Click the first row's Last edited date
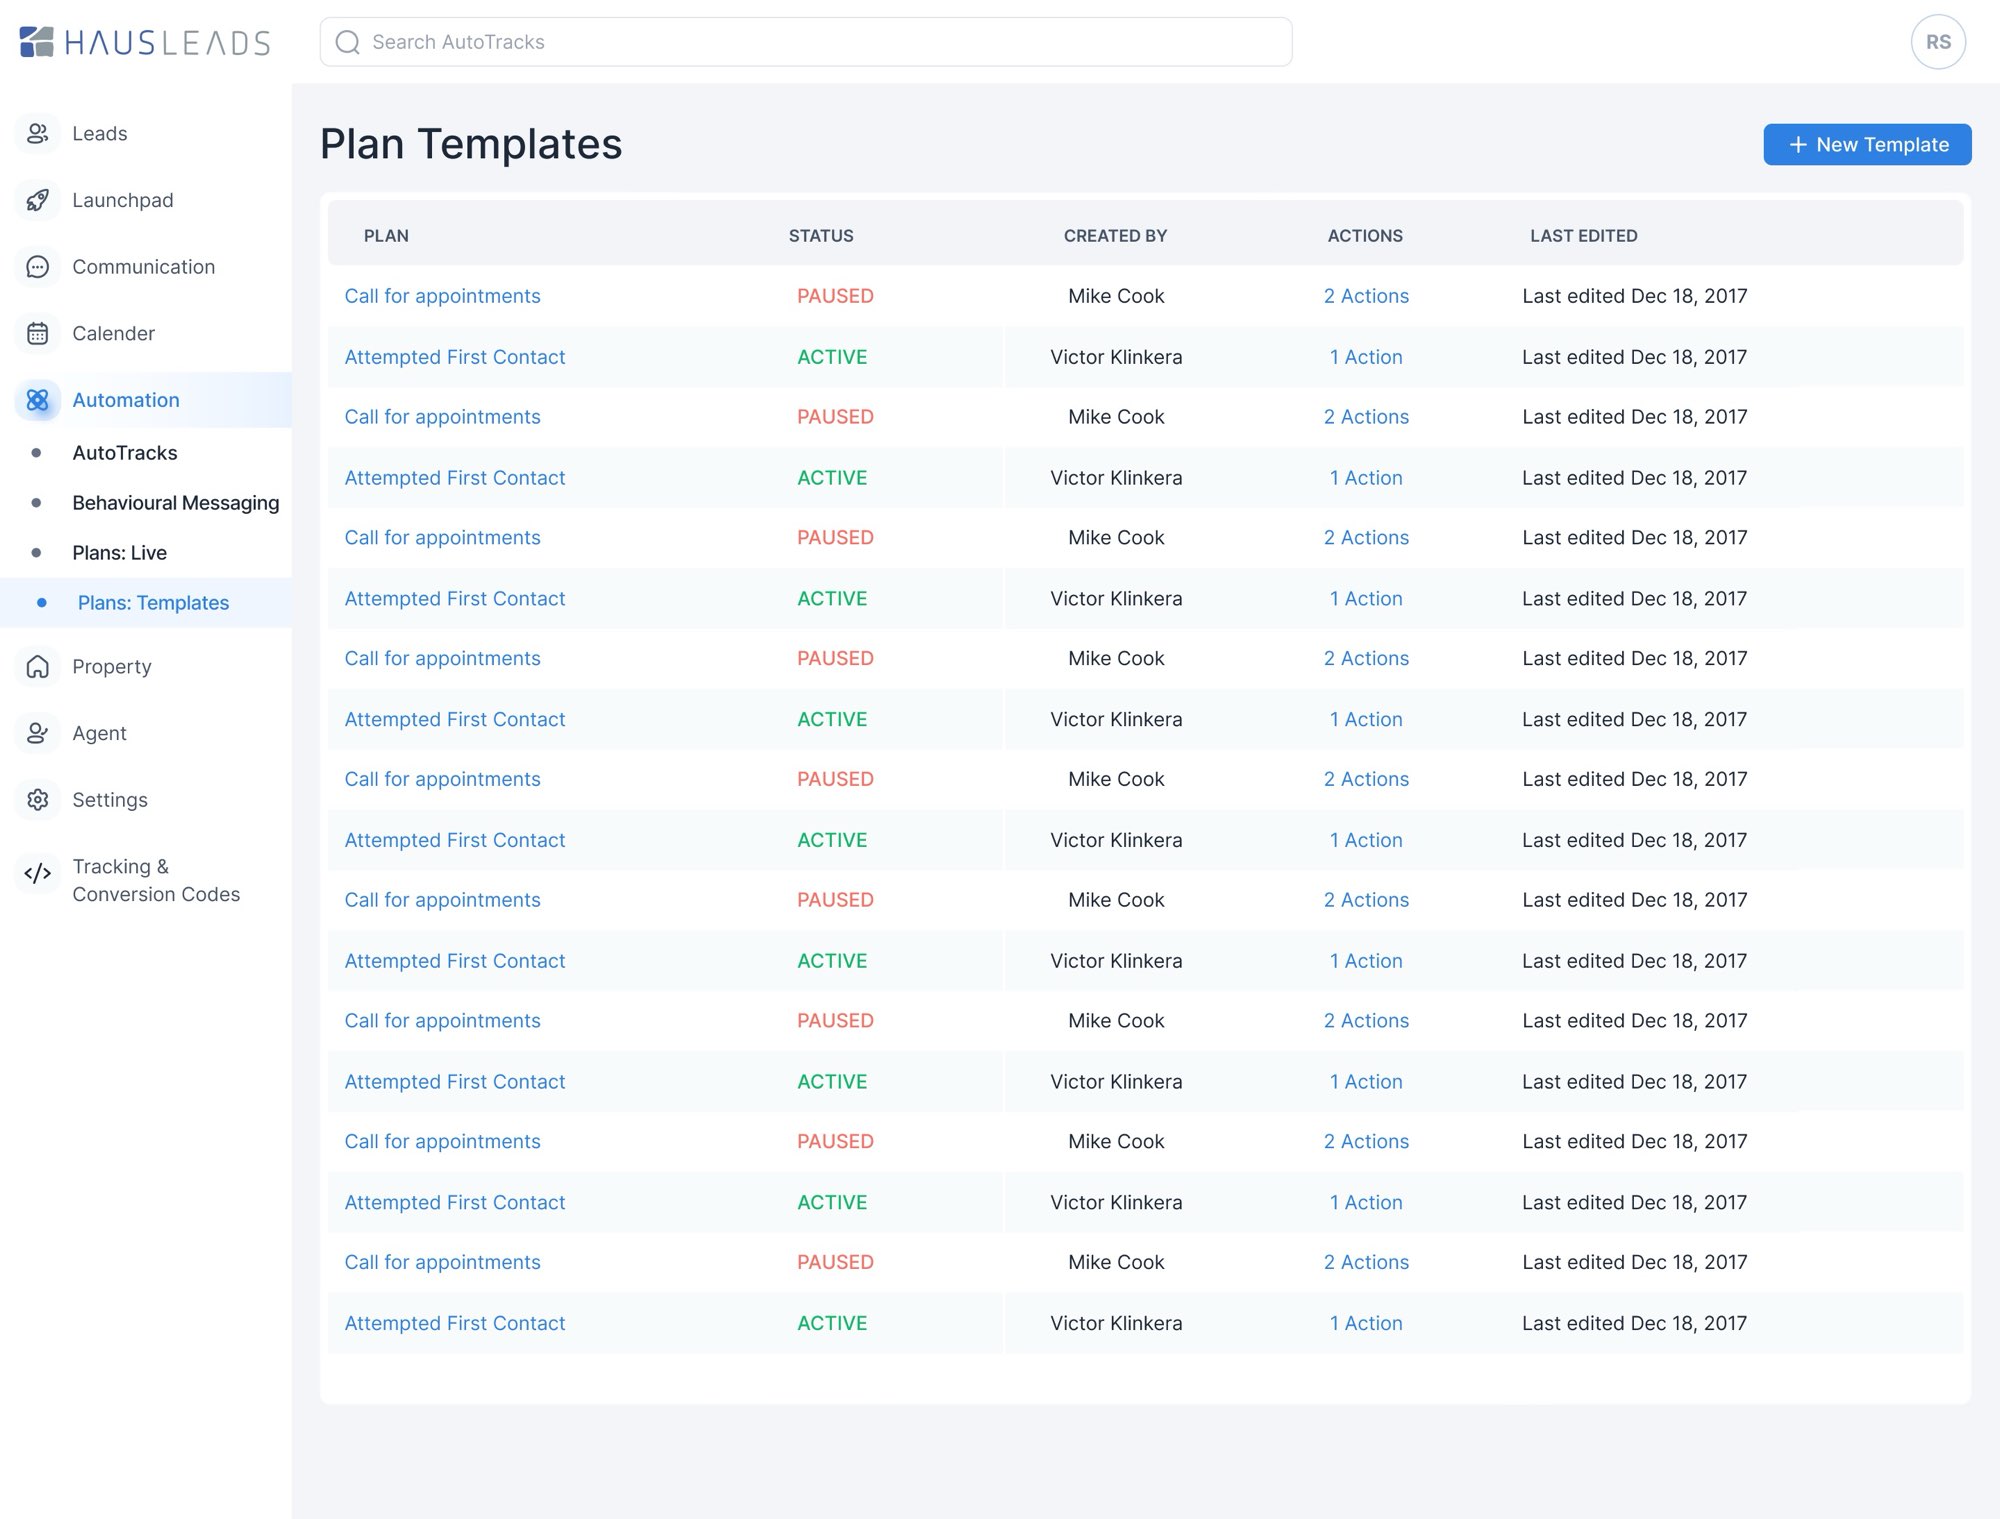The image size is (2000, 1519). coord(1635,296)
